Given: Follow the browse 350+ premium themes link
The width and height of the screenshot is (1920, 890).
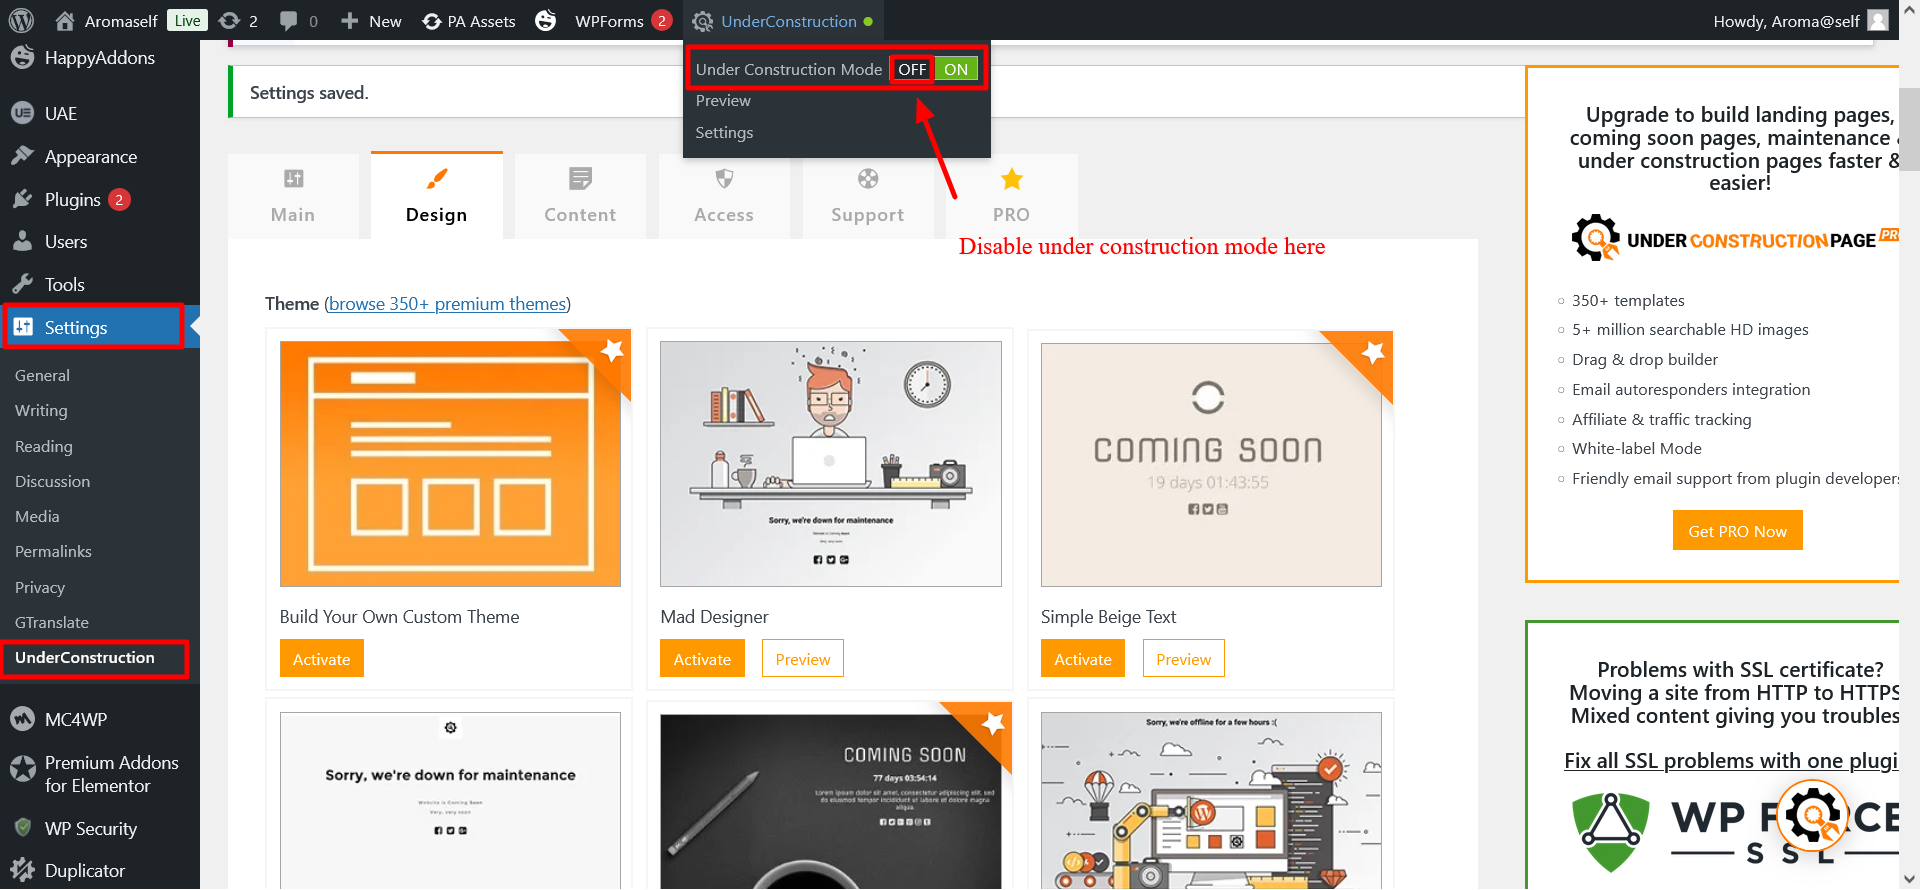Looking at the screenshot, I should (x=447, y=304).
